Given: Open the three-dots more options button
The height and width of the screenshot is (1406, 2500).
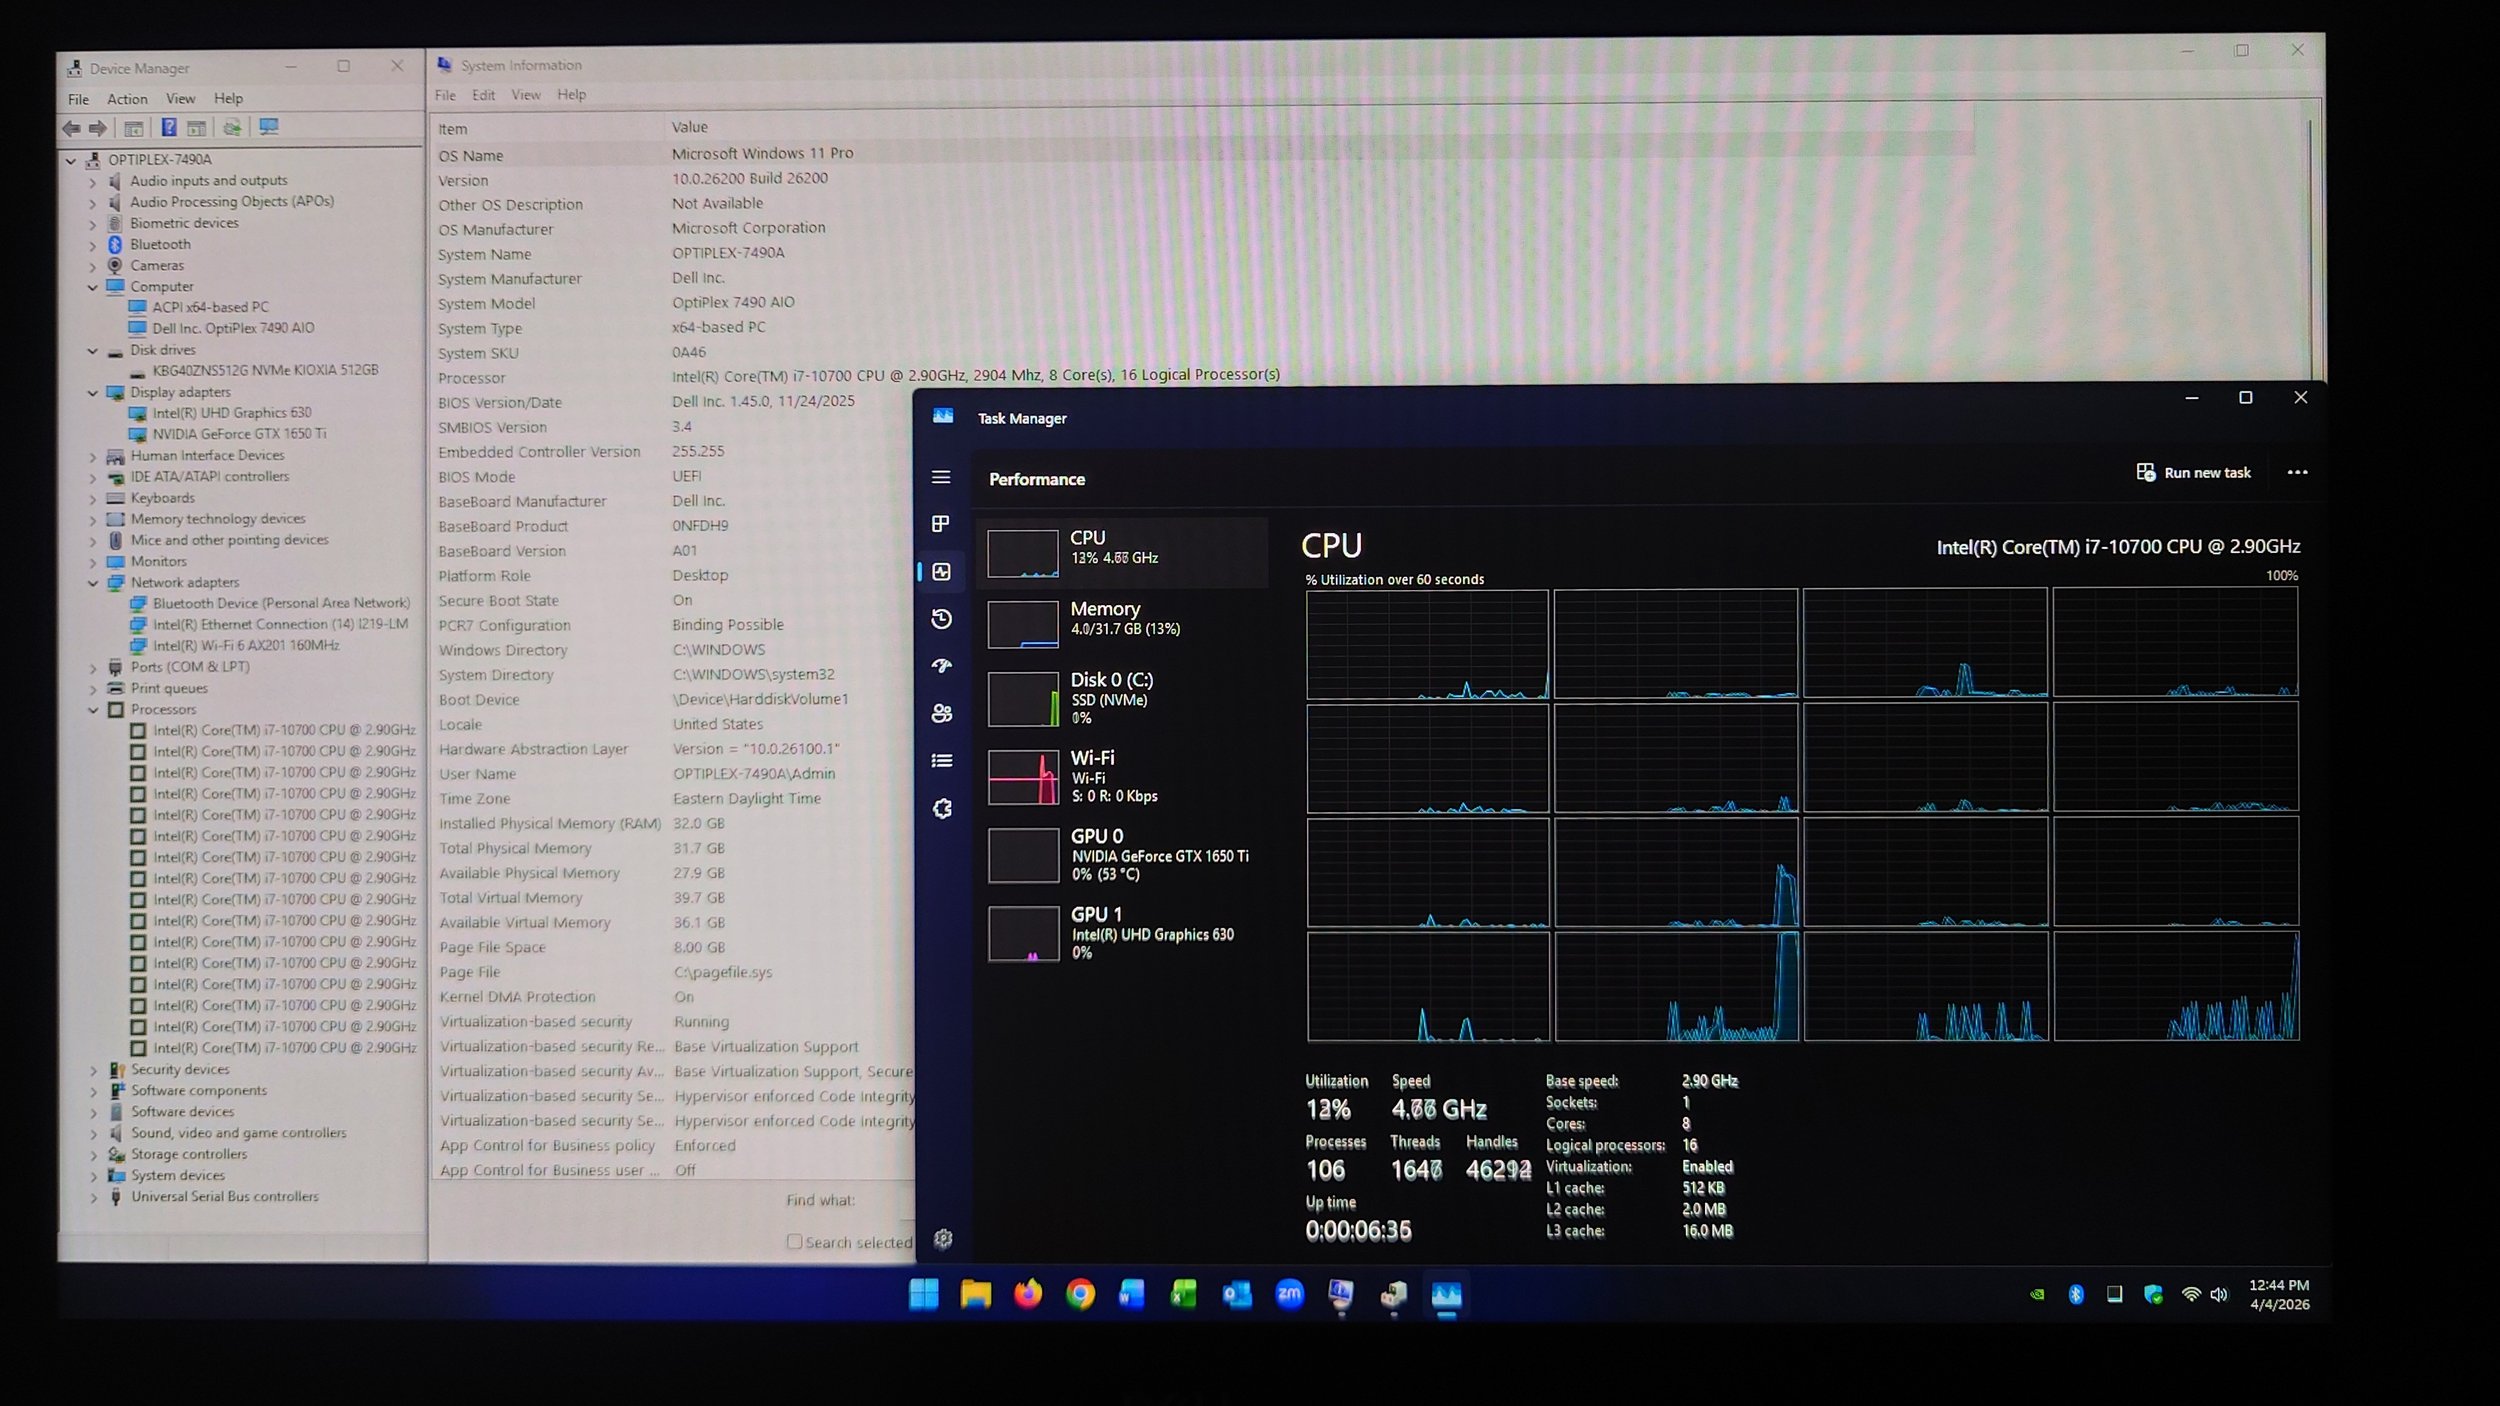Looking at the screenshot, I should click(2297, 472).
